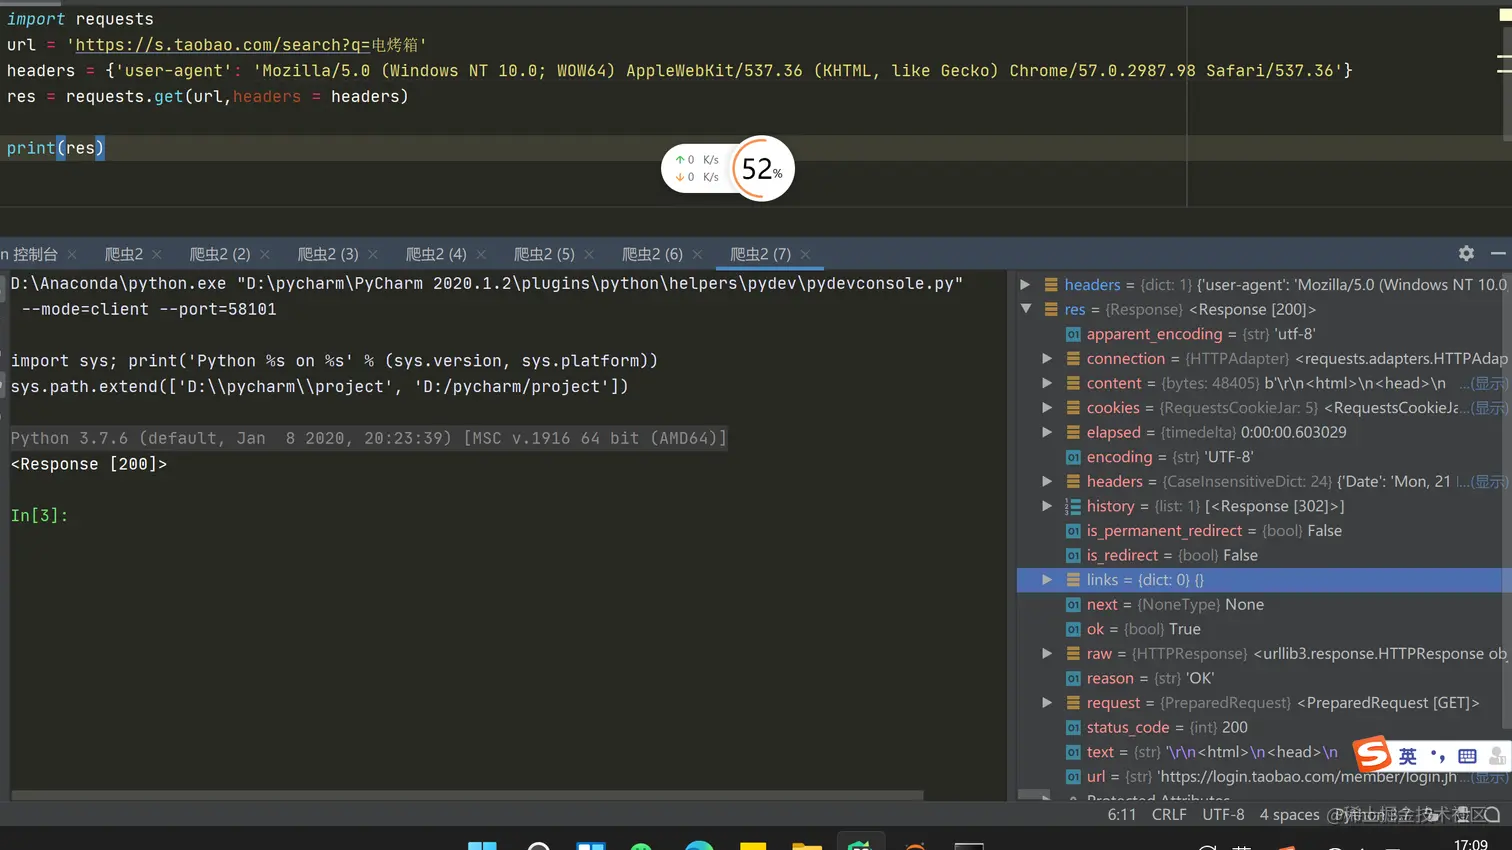Click the 52% memory usage widget

(x=763, y=169)
